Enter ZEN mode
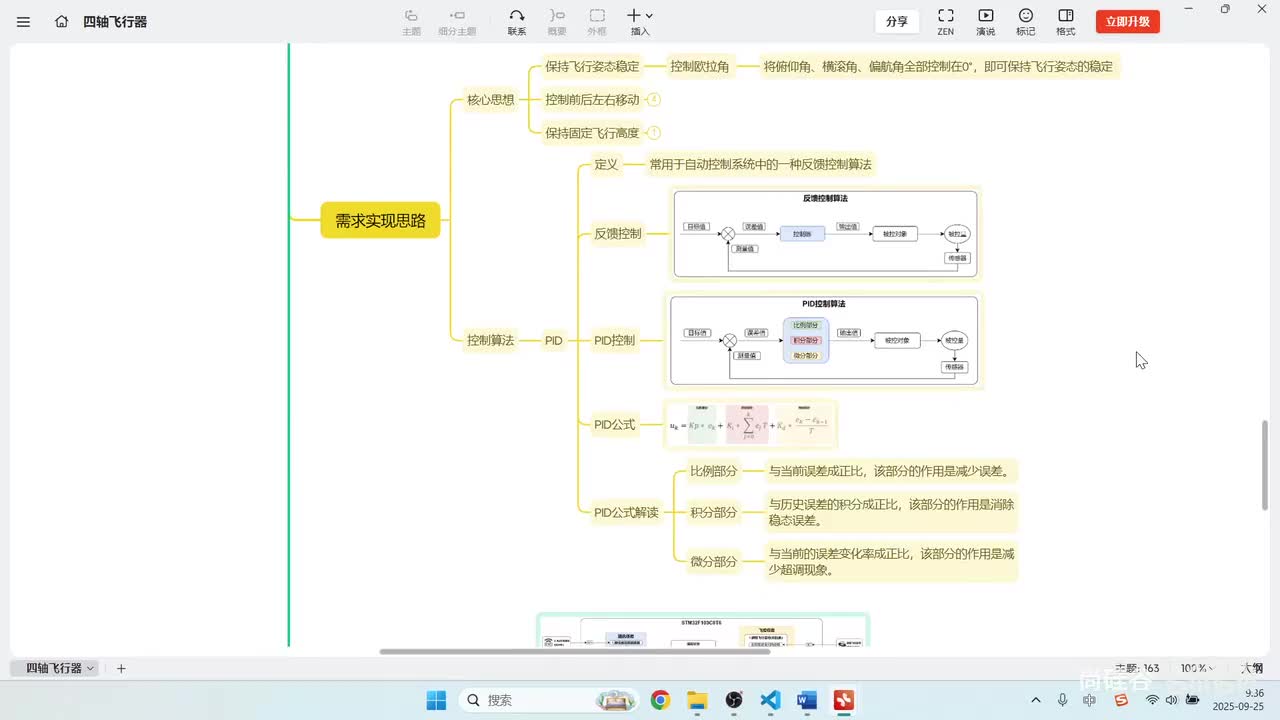Screen dimensions: 1280x720 click(945, 22)
